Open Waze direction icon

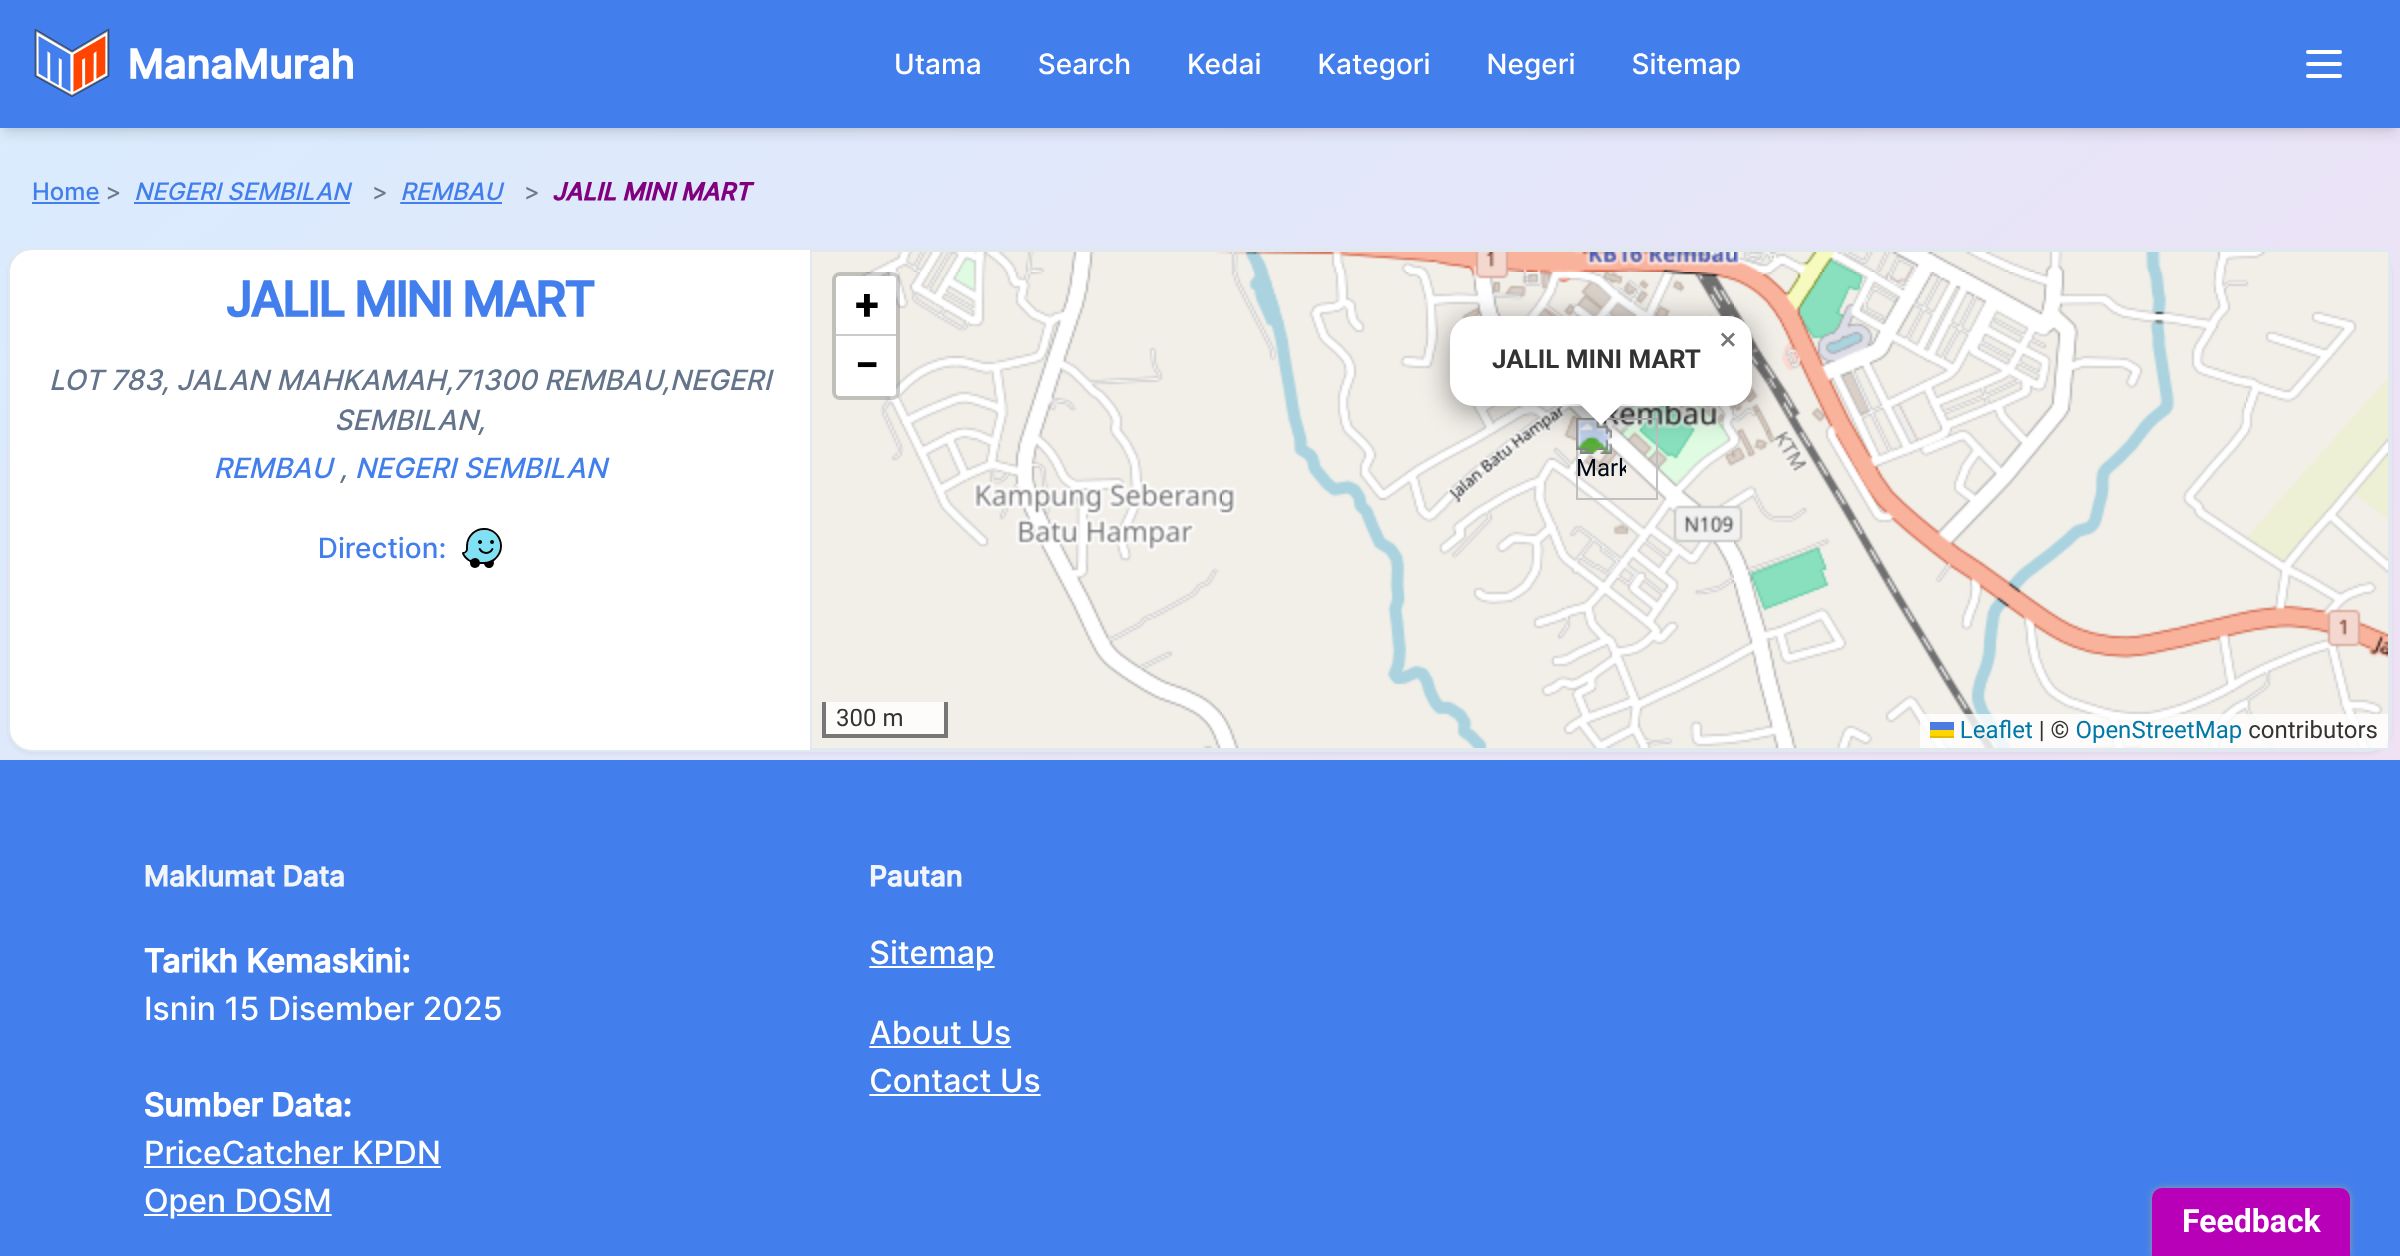[482, 548]
